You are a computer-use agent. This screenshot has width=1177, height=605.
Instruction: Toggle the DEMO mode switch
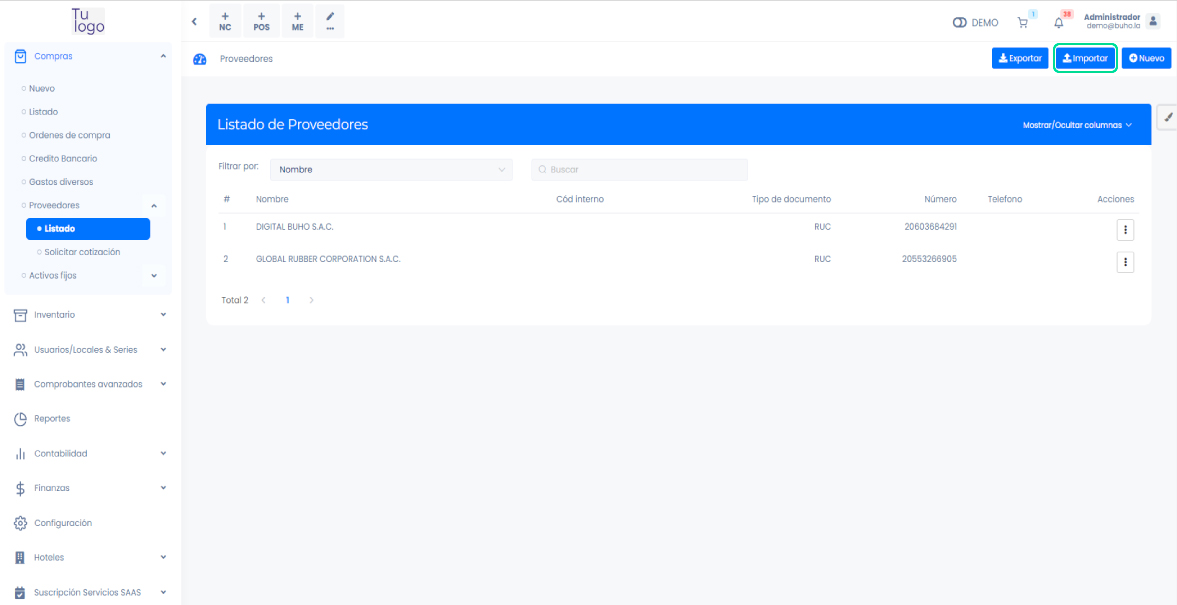[x=959, y=23]
